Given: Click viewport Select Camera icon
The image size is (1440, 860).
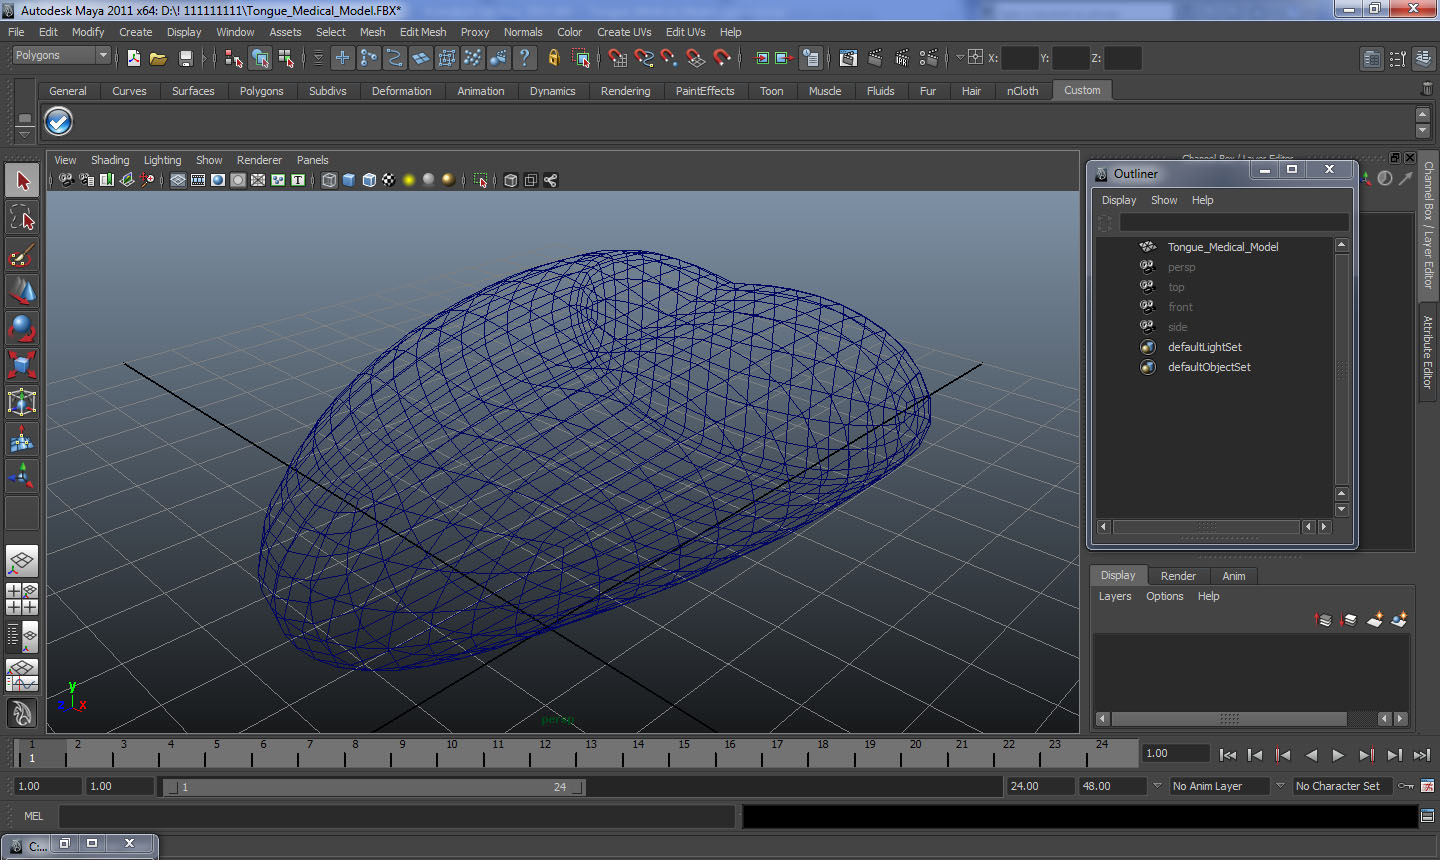Looking at the screenshot, I should [x=65, y=180].
